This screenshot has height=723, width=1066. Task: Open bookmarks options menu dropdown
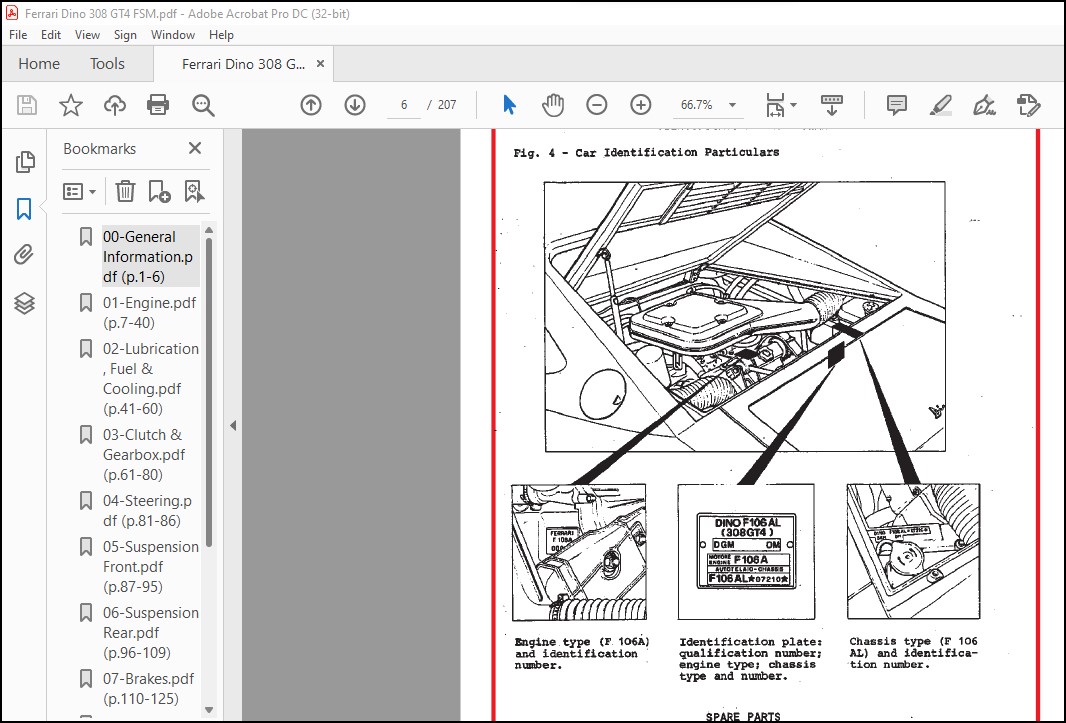click(x=79, y=192)
